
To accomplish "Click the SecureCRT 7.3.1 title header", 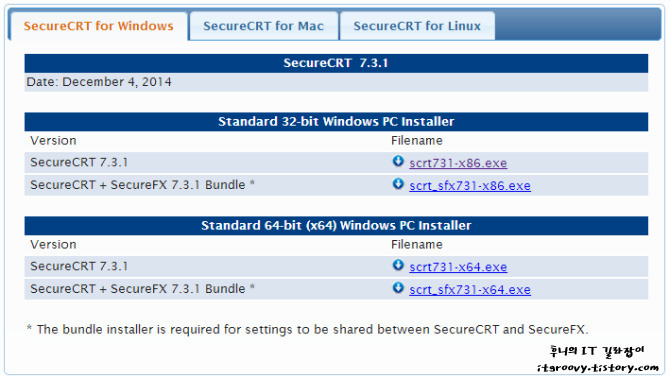I will coord(336,63).
